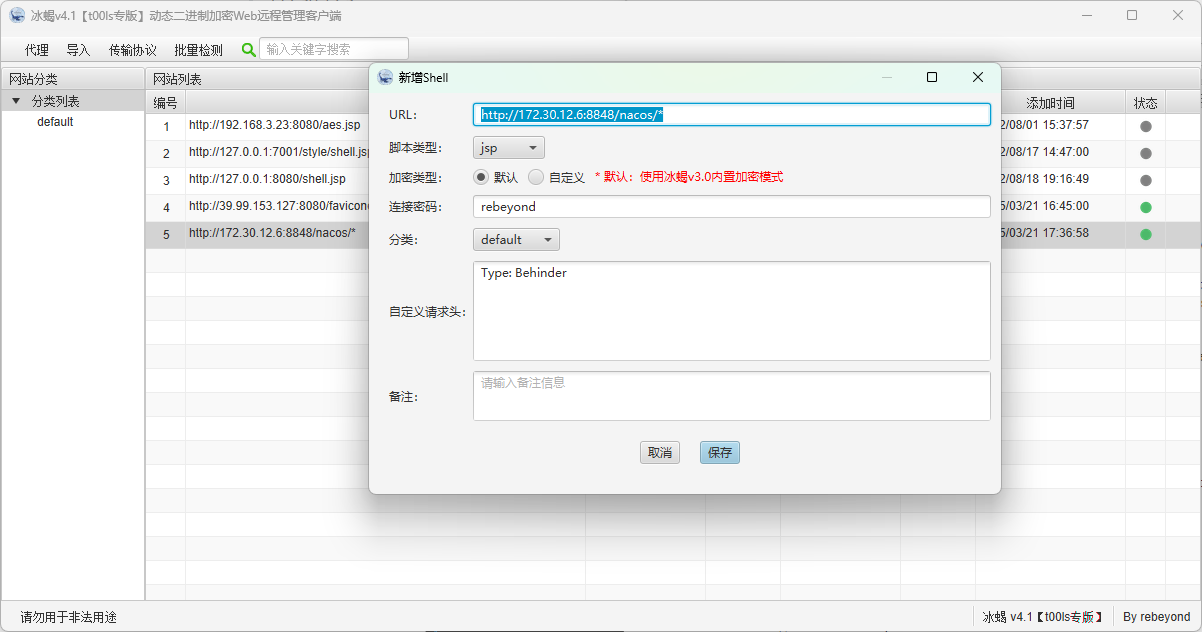Viewport: 1202px width, 632px height.
Task: Click the 保存 button
Action: (x=719, y=453)
